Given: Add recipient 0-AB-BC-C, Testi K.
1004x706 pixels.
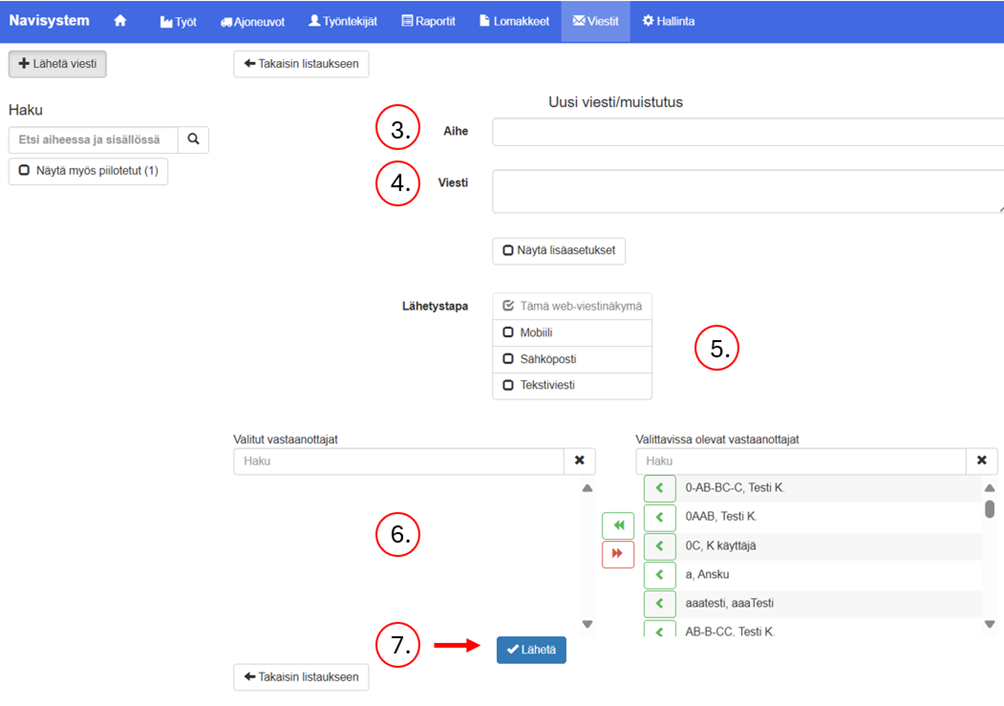Looking at the screenshot, I should tap(659, 488).
